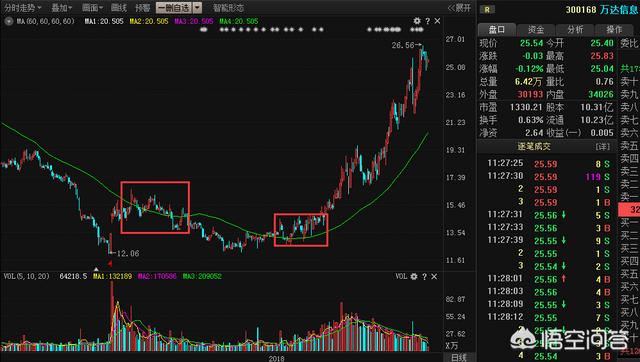Open the 画面 layout dropdown
Screen dimensions: 640x362
(92, 8)
